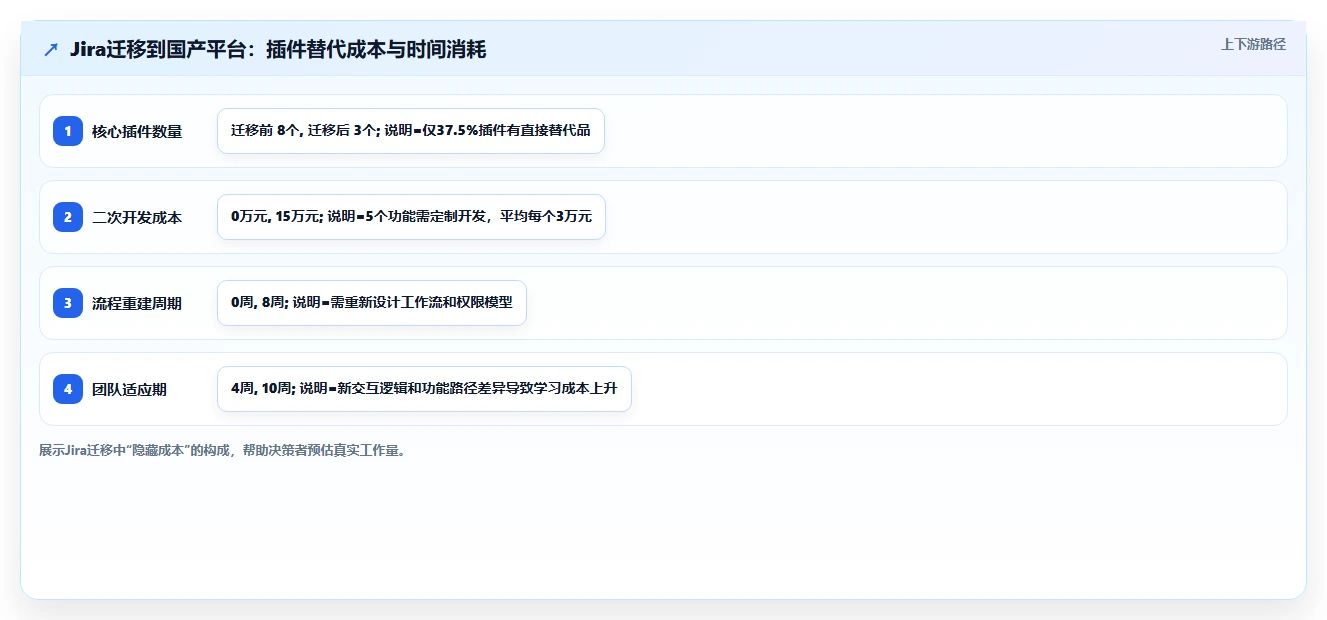Click the arrow icon beside the Jira title
This screenshot has height=620, width=1327.
[x=51, y=49]
